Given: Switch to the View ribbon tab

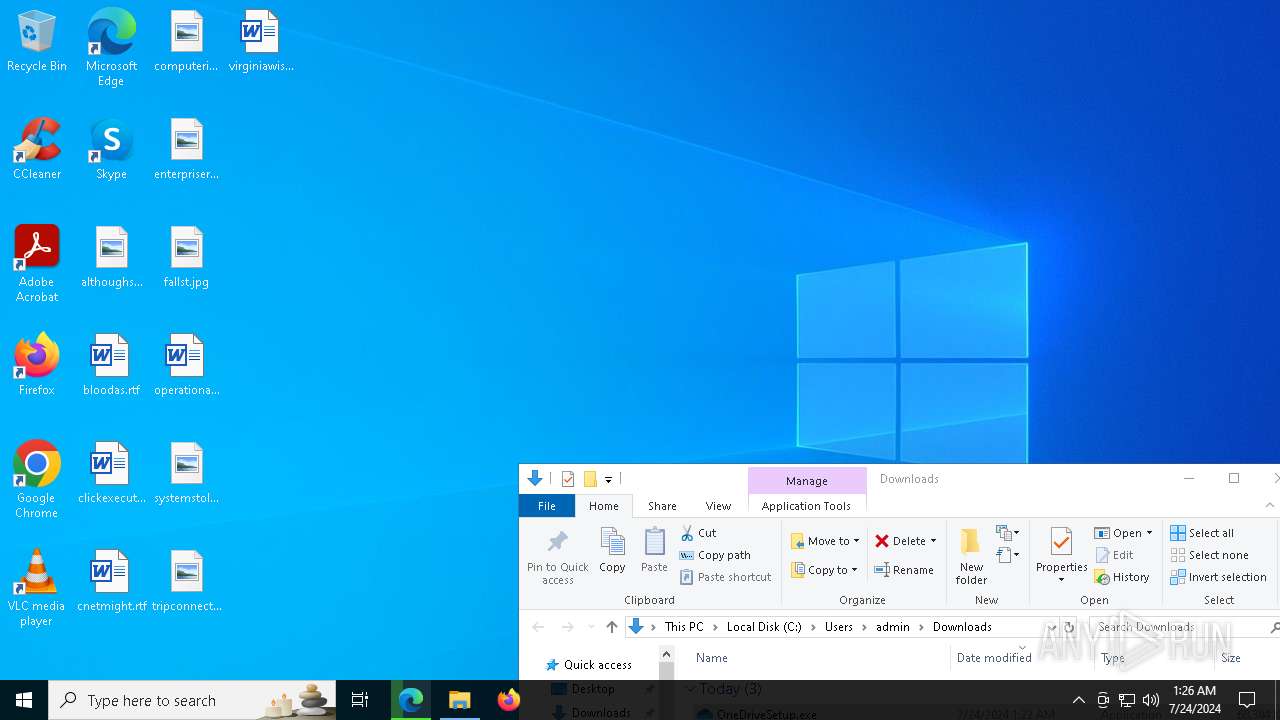Looking at the screenshot, I should [x=718, y=506].
